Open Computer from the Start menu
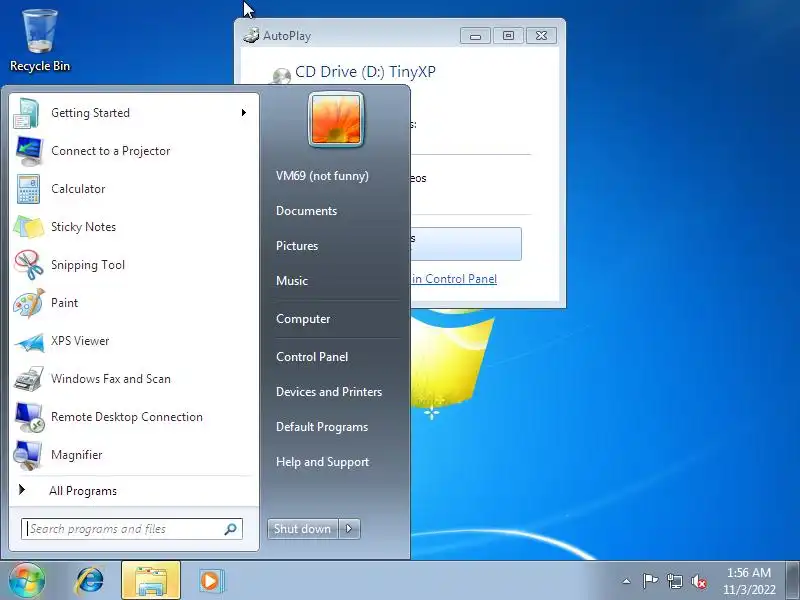This screenshot has height=600, width=800. coord(303,319)
